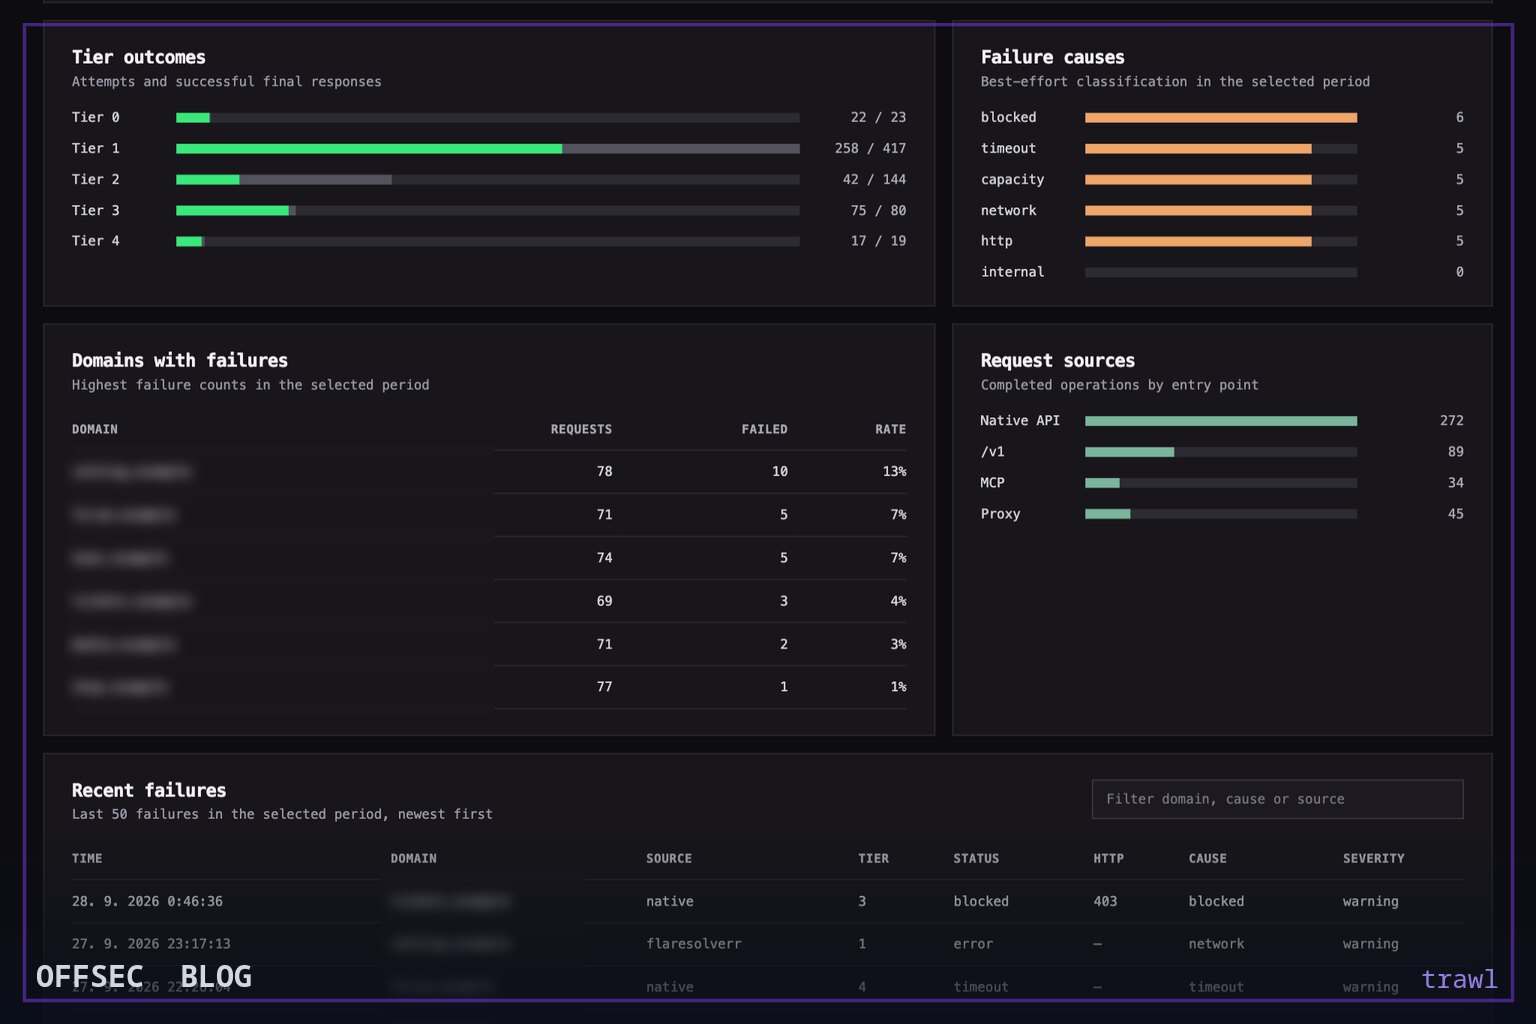Select the Tier 1 value 258 / 417

(870, 148)
